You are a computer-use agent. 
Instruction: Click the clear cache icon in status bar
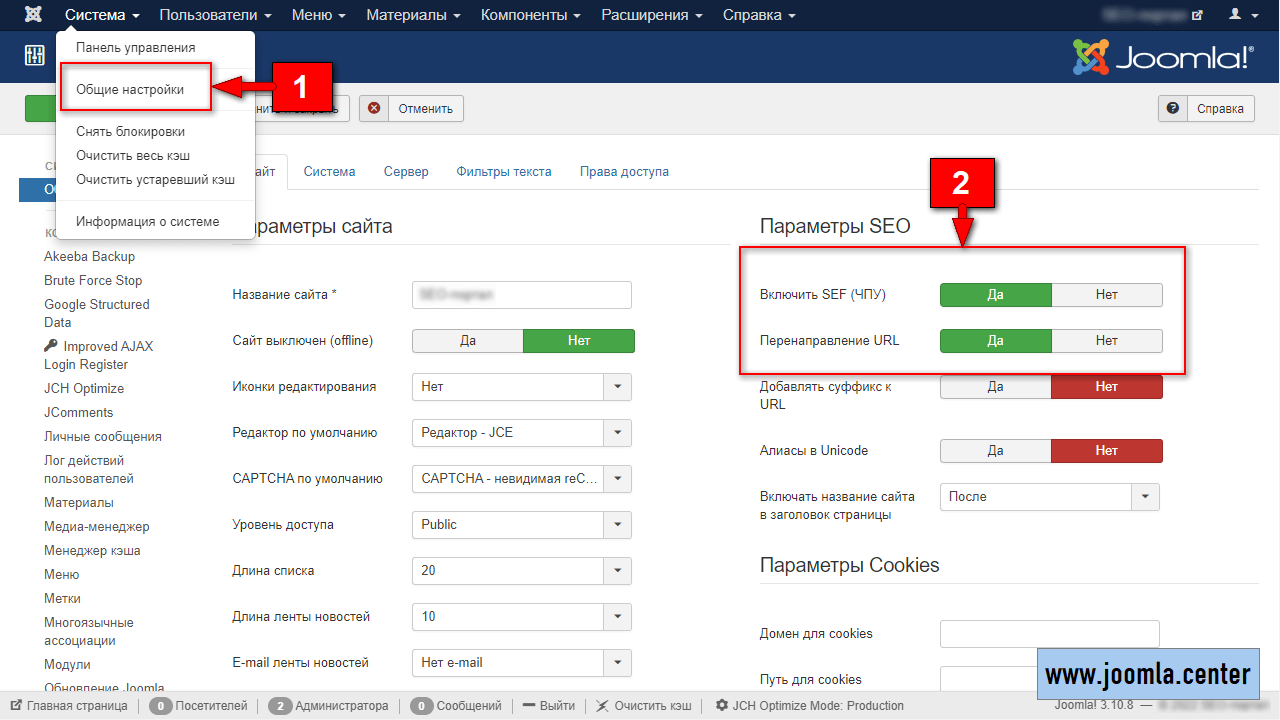(602, 705)
